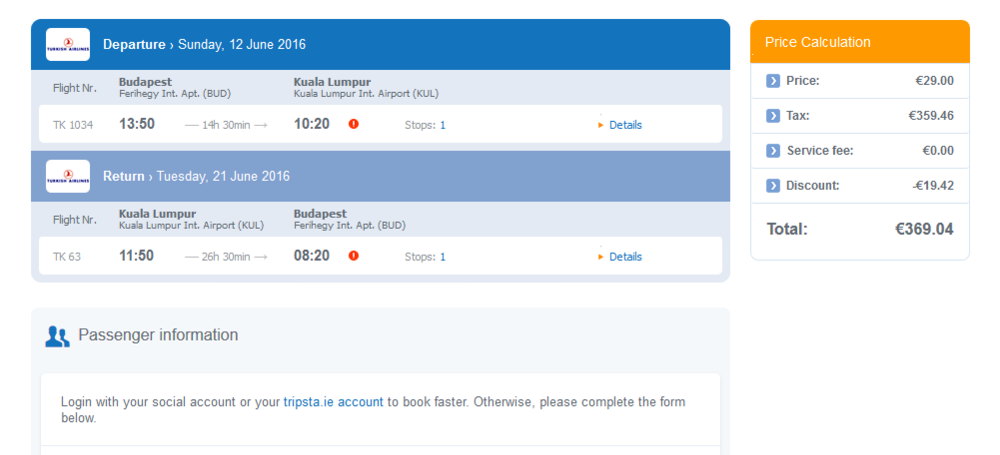Click the orange Price Calculation header
This screenshot has width=1000, height=455.
point(859,42)
